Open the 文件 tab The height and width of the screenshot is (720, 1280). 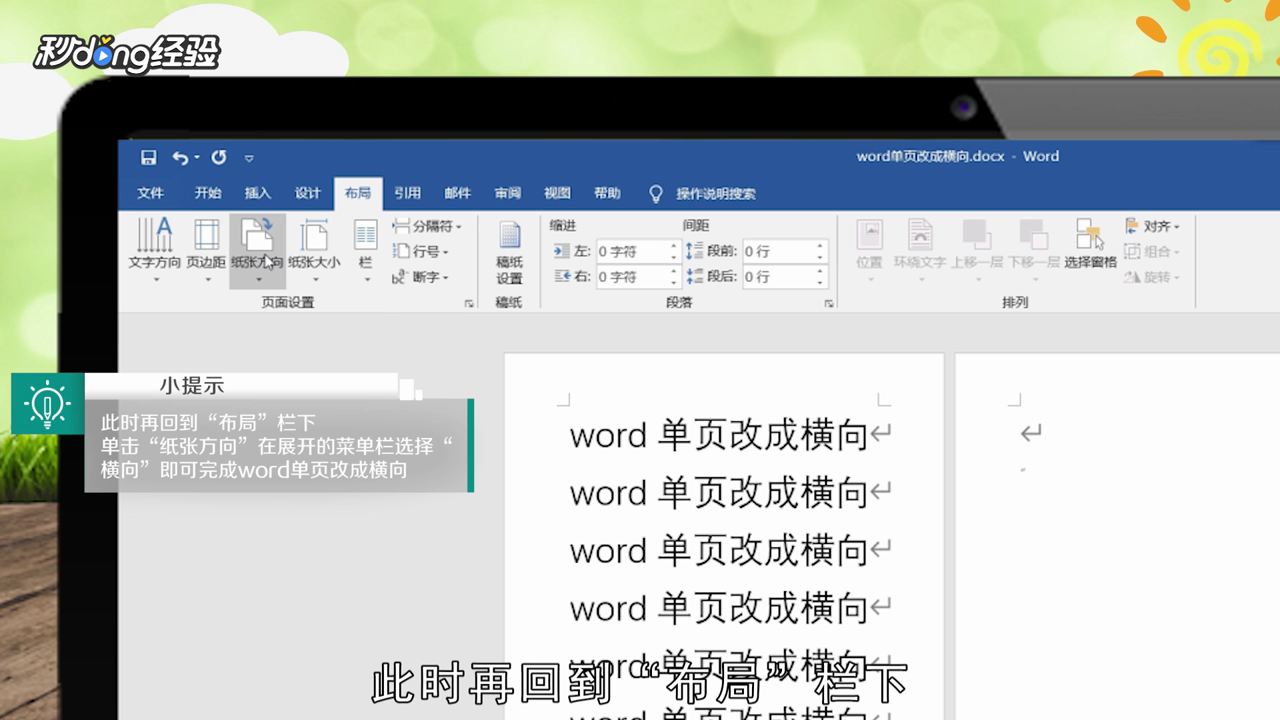pyautogui.click(x=151, y=193)
